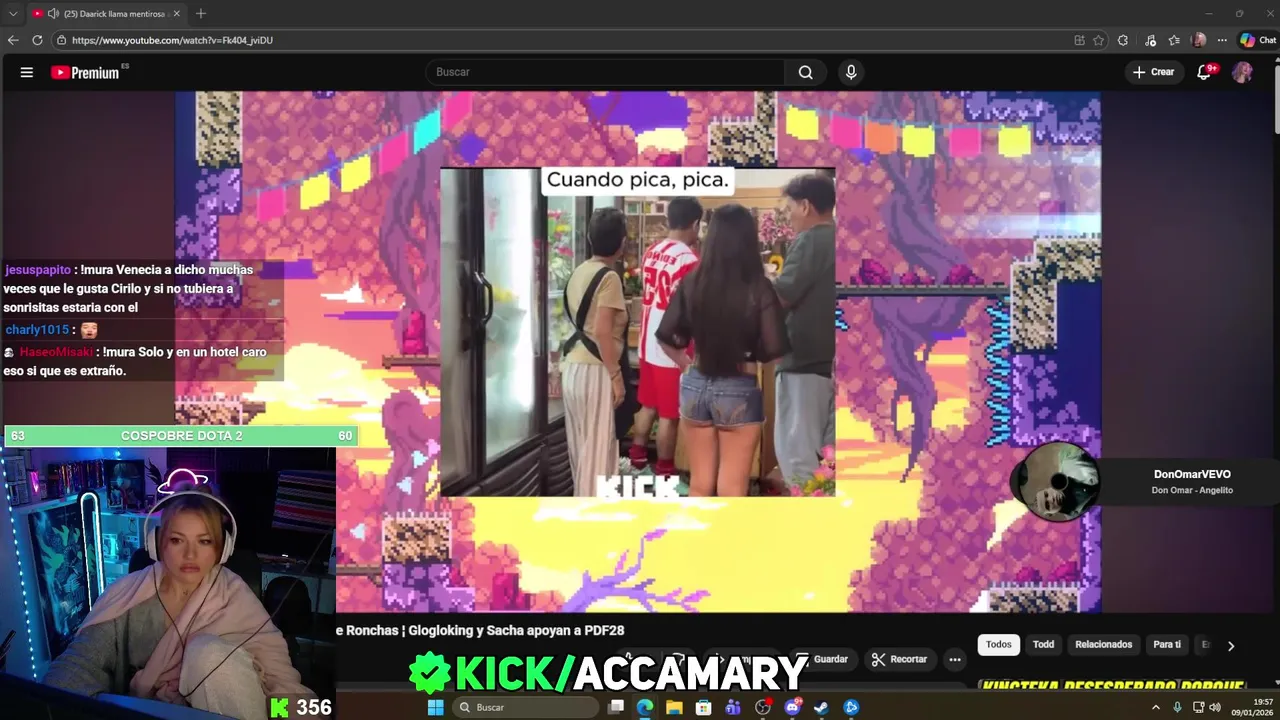The height and width of the screenshot is (720, 1280).
Task: Click the browser address bar URL
Action: (x=172, y=40)
